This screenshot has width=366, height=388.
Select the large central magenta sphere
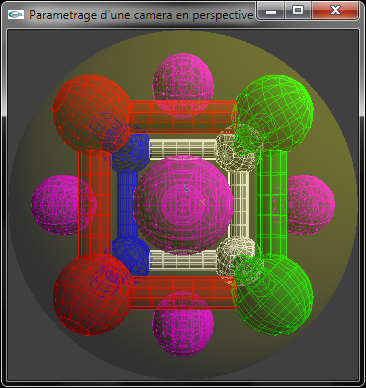pyautogui.click(x=183, y=206)
